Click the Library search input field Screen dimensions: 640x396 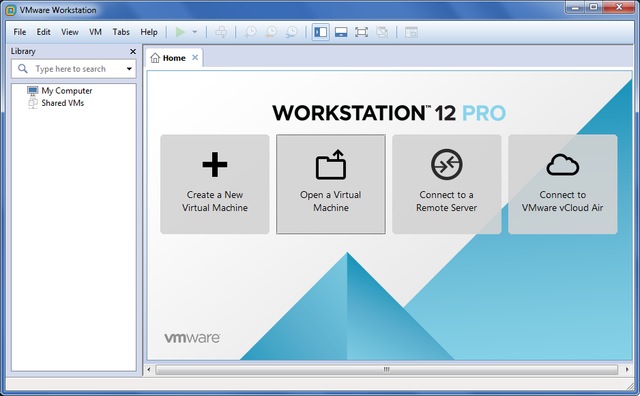(x=73, y=69)
